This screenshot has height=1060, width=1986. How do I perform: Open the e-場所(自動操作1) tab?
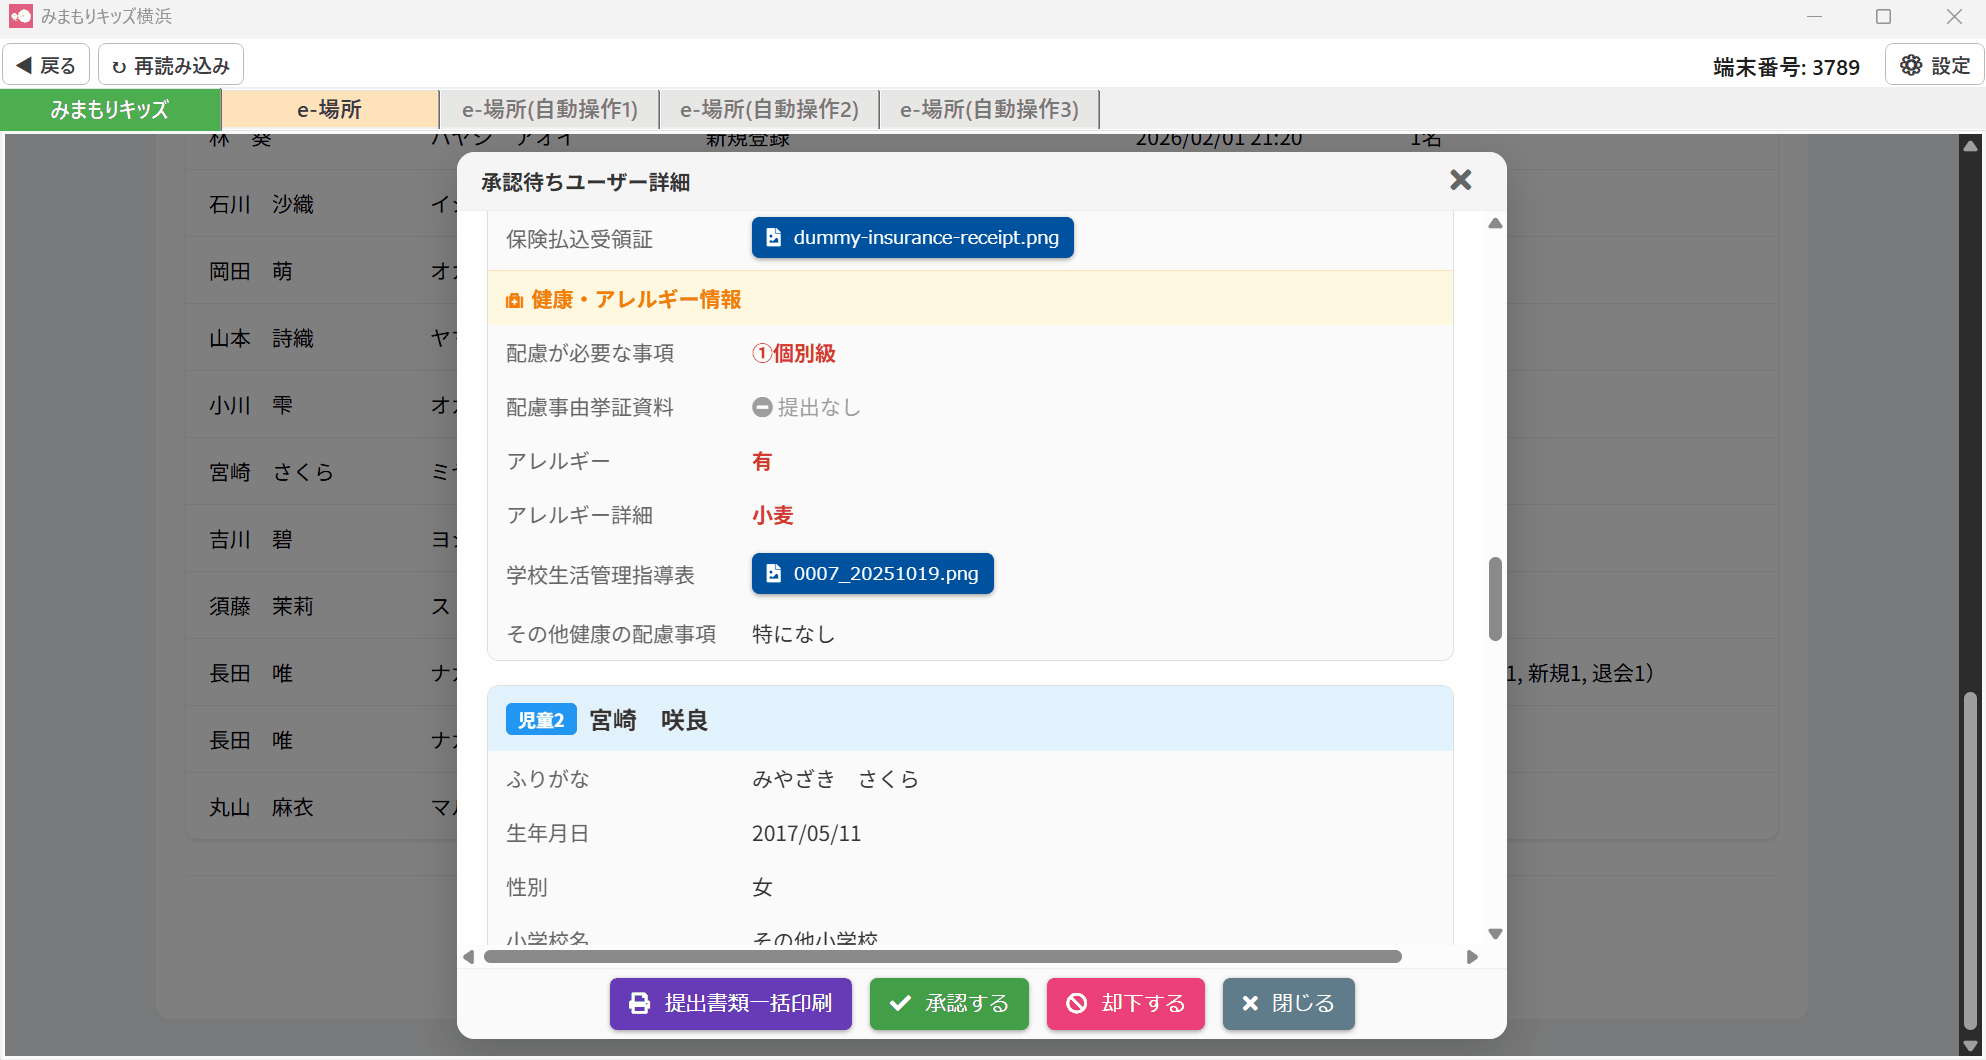pos(549,110)
